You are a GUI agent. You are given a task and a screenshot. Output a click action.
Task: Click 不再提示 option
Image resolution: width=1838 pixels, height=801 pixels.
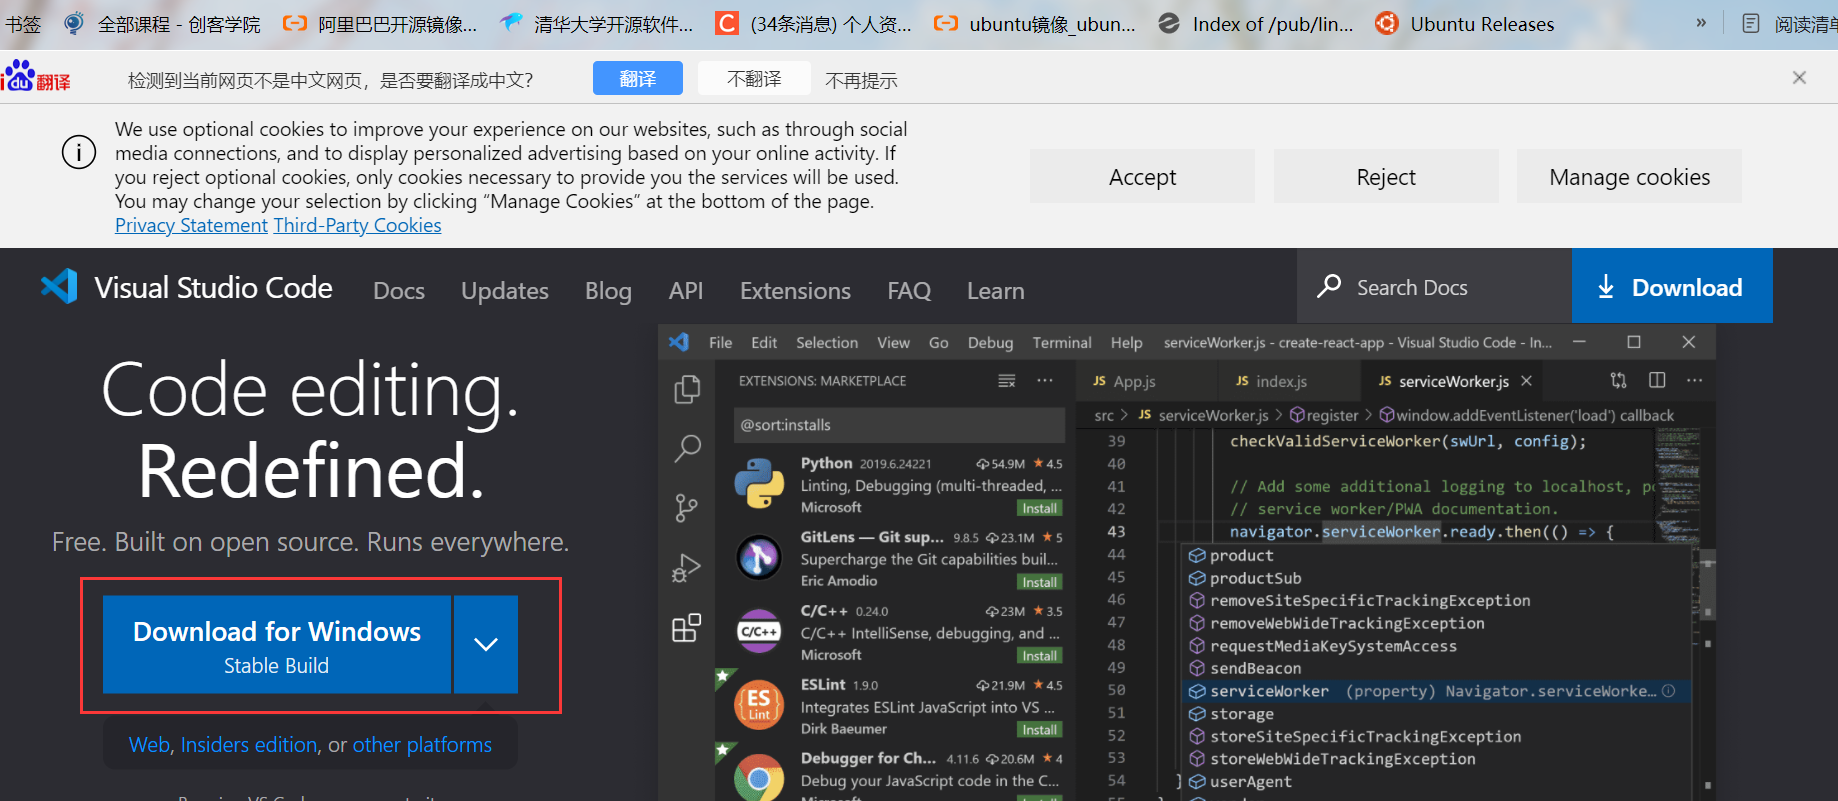(x=861, y=80)
